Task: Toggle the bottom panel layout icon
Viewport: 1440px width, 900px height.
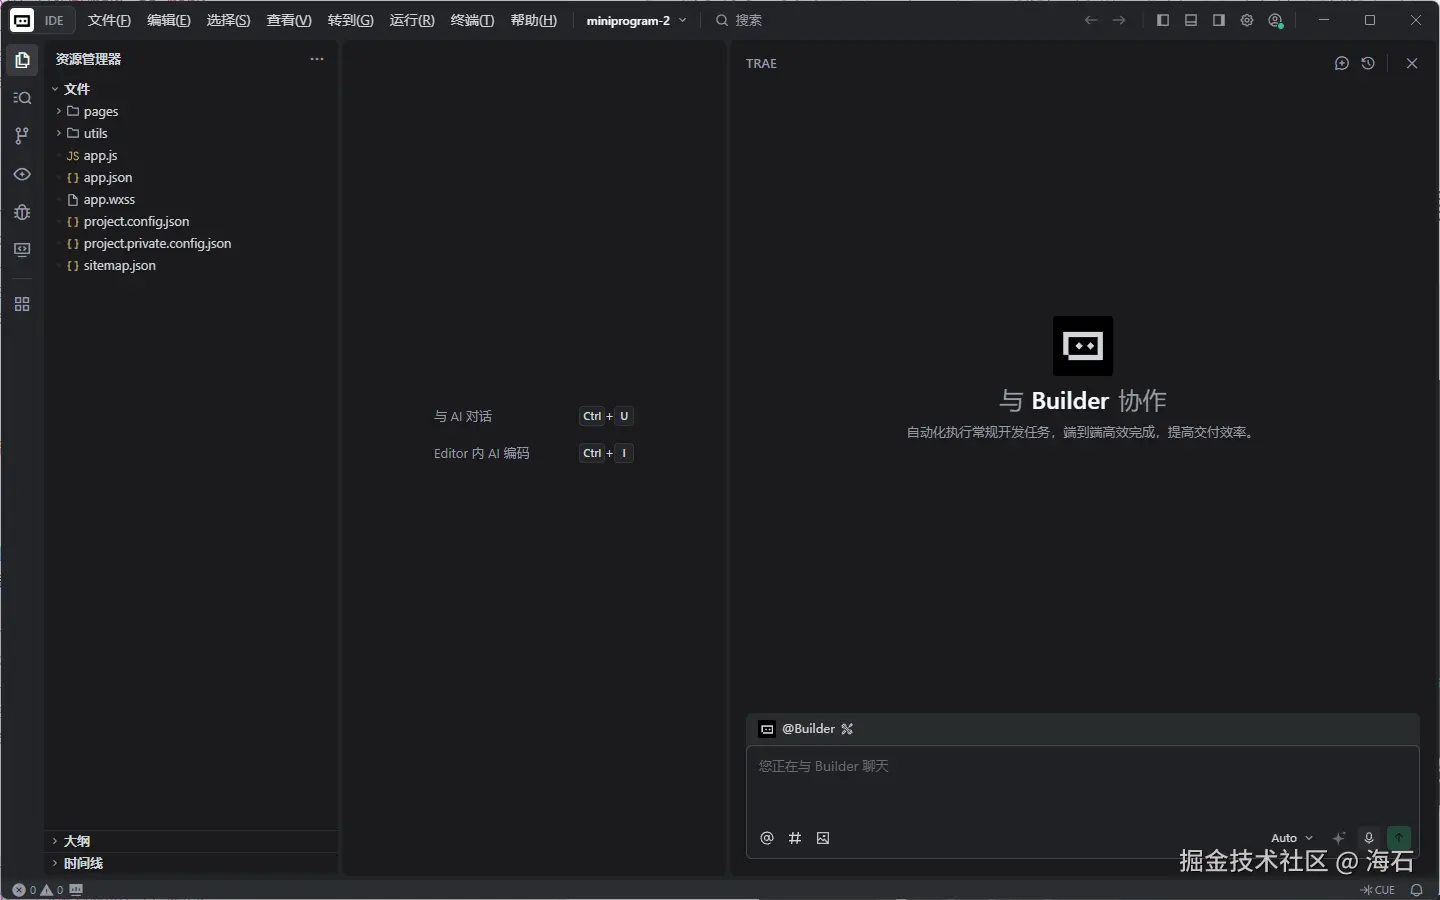Action: pyautogui.click(x=1191, y=20)
